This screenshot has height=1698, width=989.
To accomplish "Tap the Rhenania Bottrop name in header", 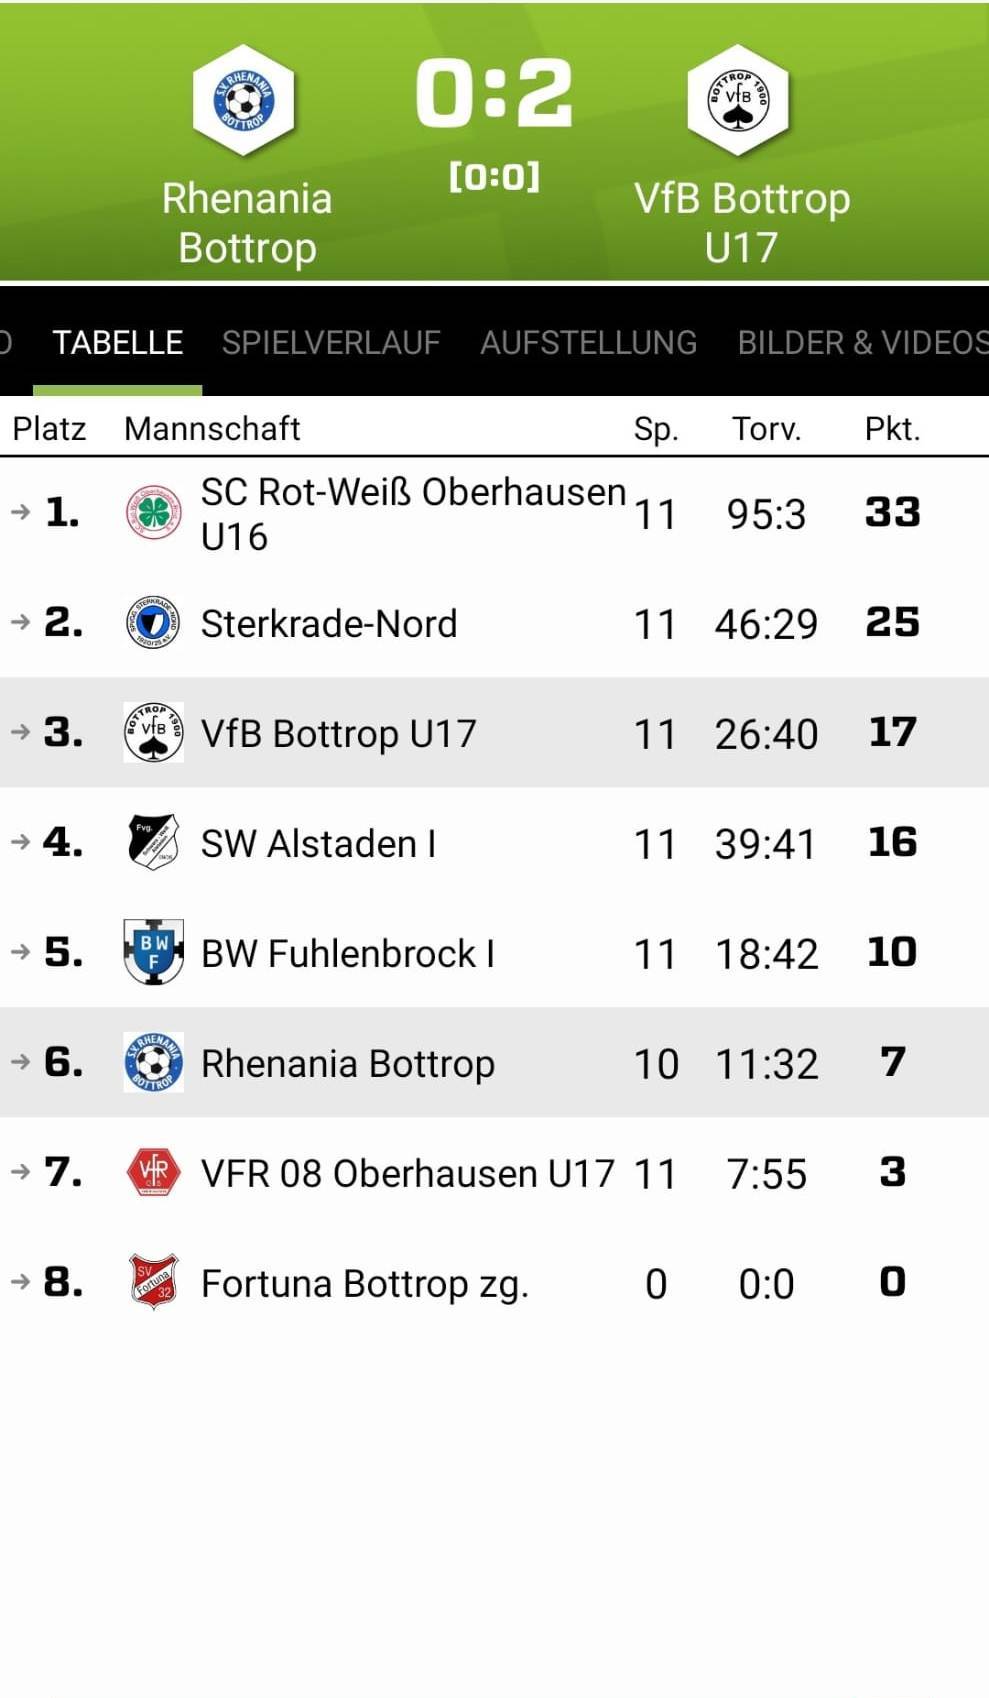I will [x=247, y=223].
